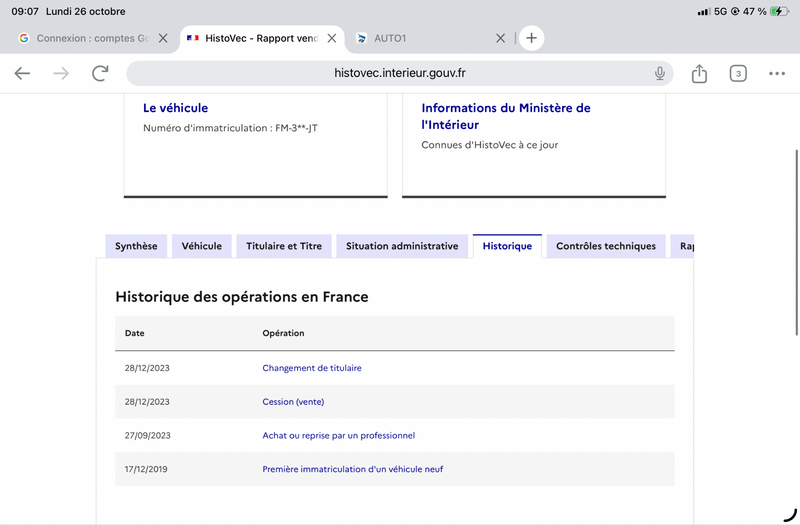
Task: Tap the clock 09:07 in status bar
Action: pos(25,11)
